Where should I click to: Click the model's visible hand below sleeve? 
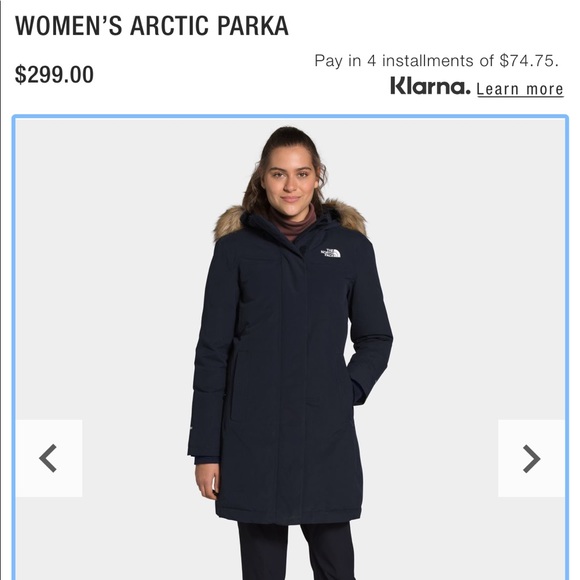pos(207,481)
